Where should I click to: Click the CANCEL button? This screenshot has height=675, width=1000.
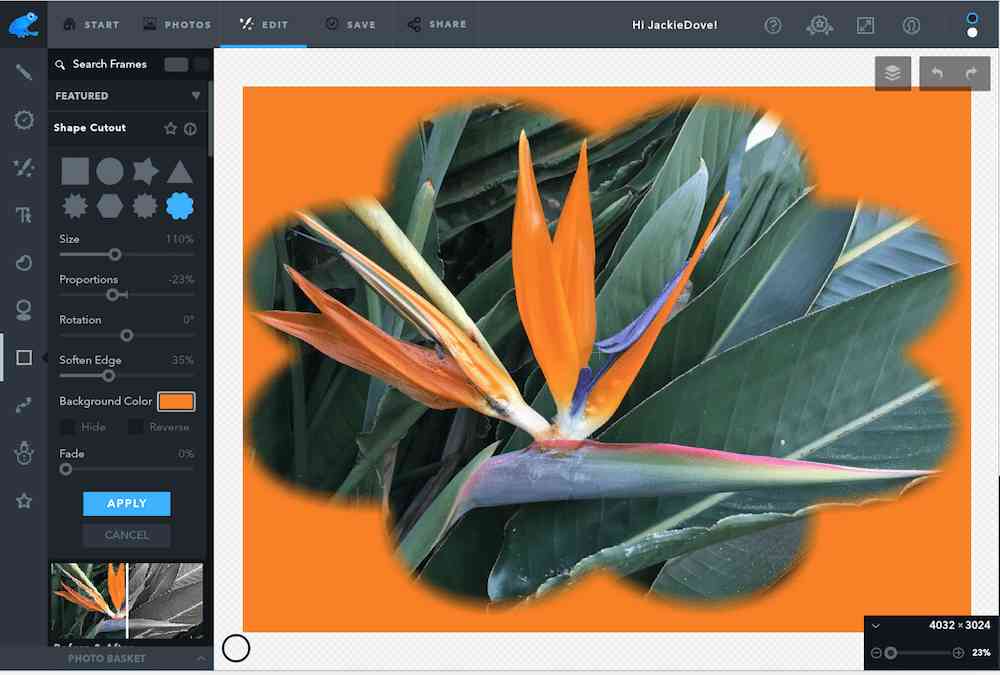point(127,535)
